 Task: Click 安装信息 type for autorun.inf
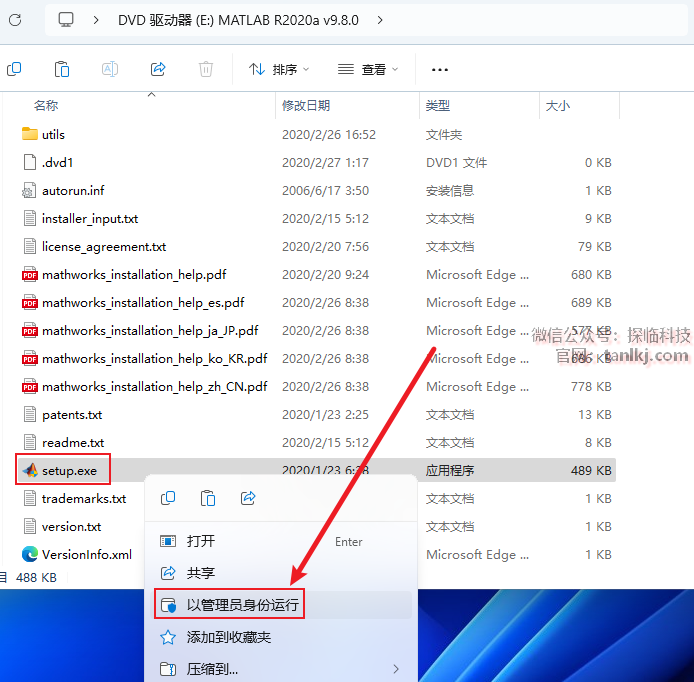(450, 190)
